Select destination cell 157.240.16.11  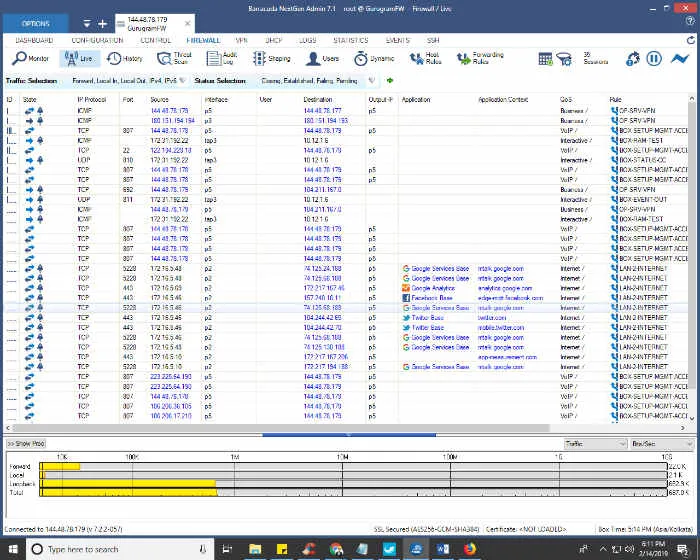coord(322,298)
